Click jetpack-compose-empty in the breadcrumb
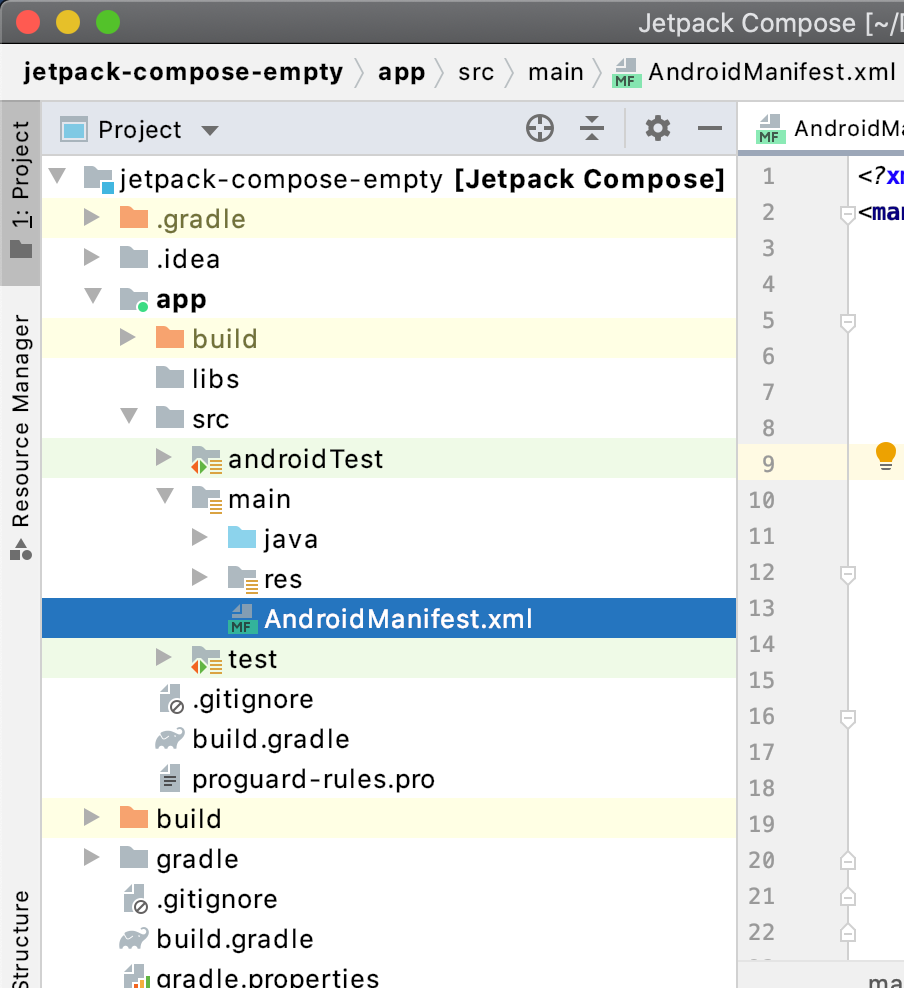The height and width of the screenshot is (988, 904). tap(183, 72)
